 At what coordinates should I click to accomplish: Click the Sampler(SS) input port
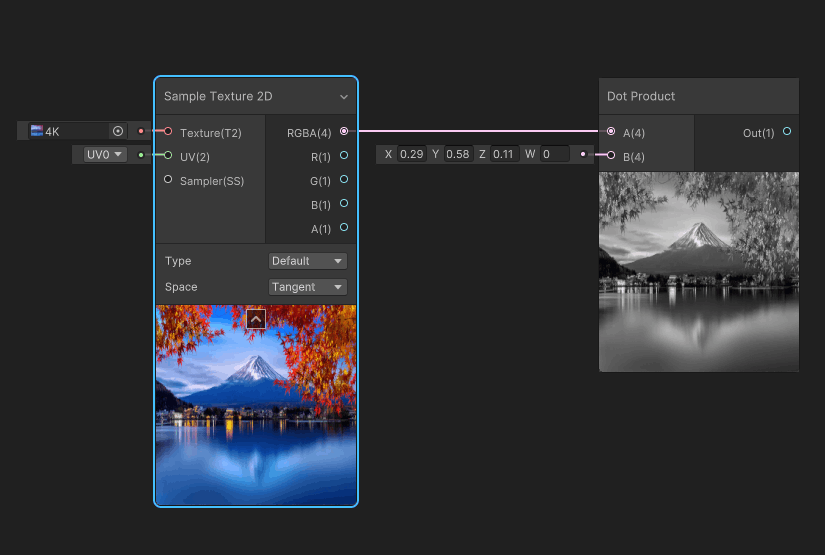[x=168, y=179]
